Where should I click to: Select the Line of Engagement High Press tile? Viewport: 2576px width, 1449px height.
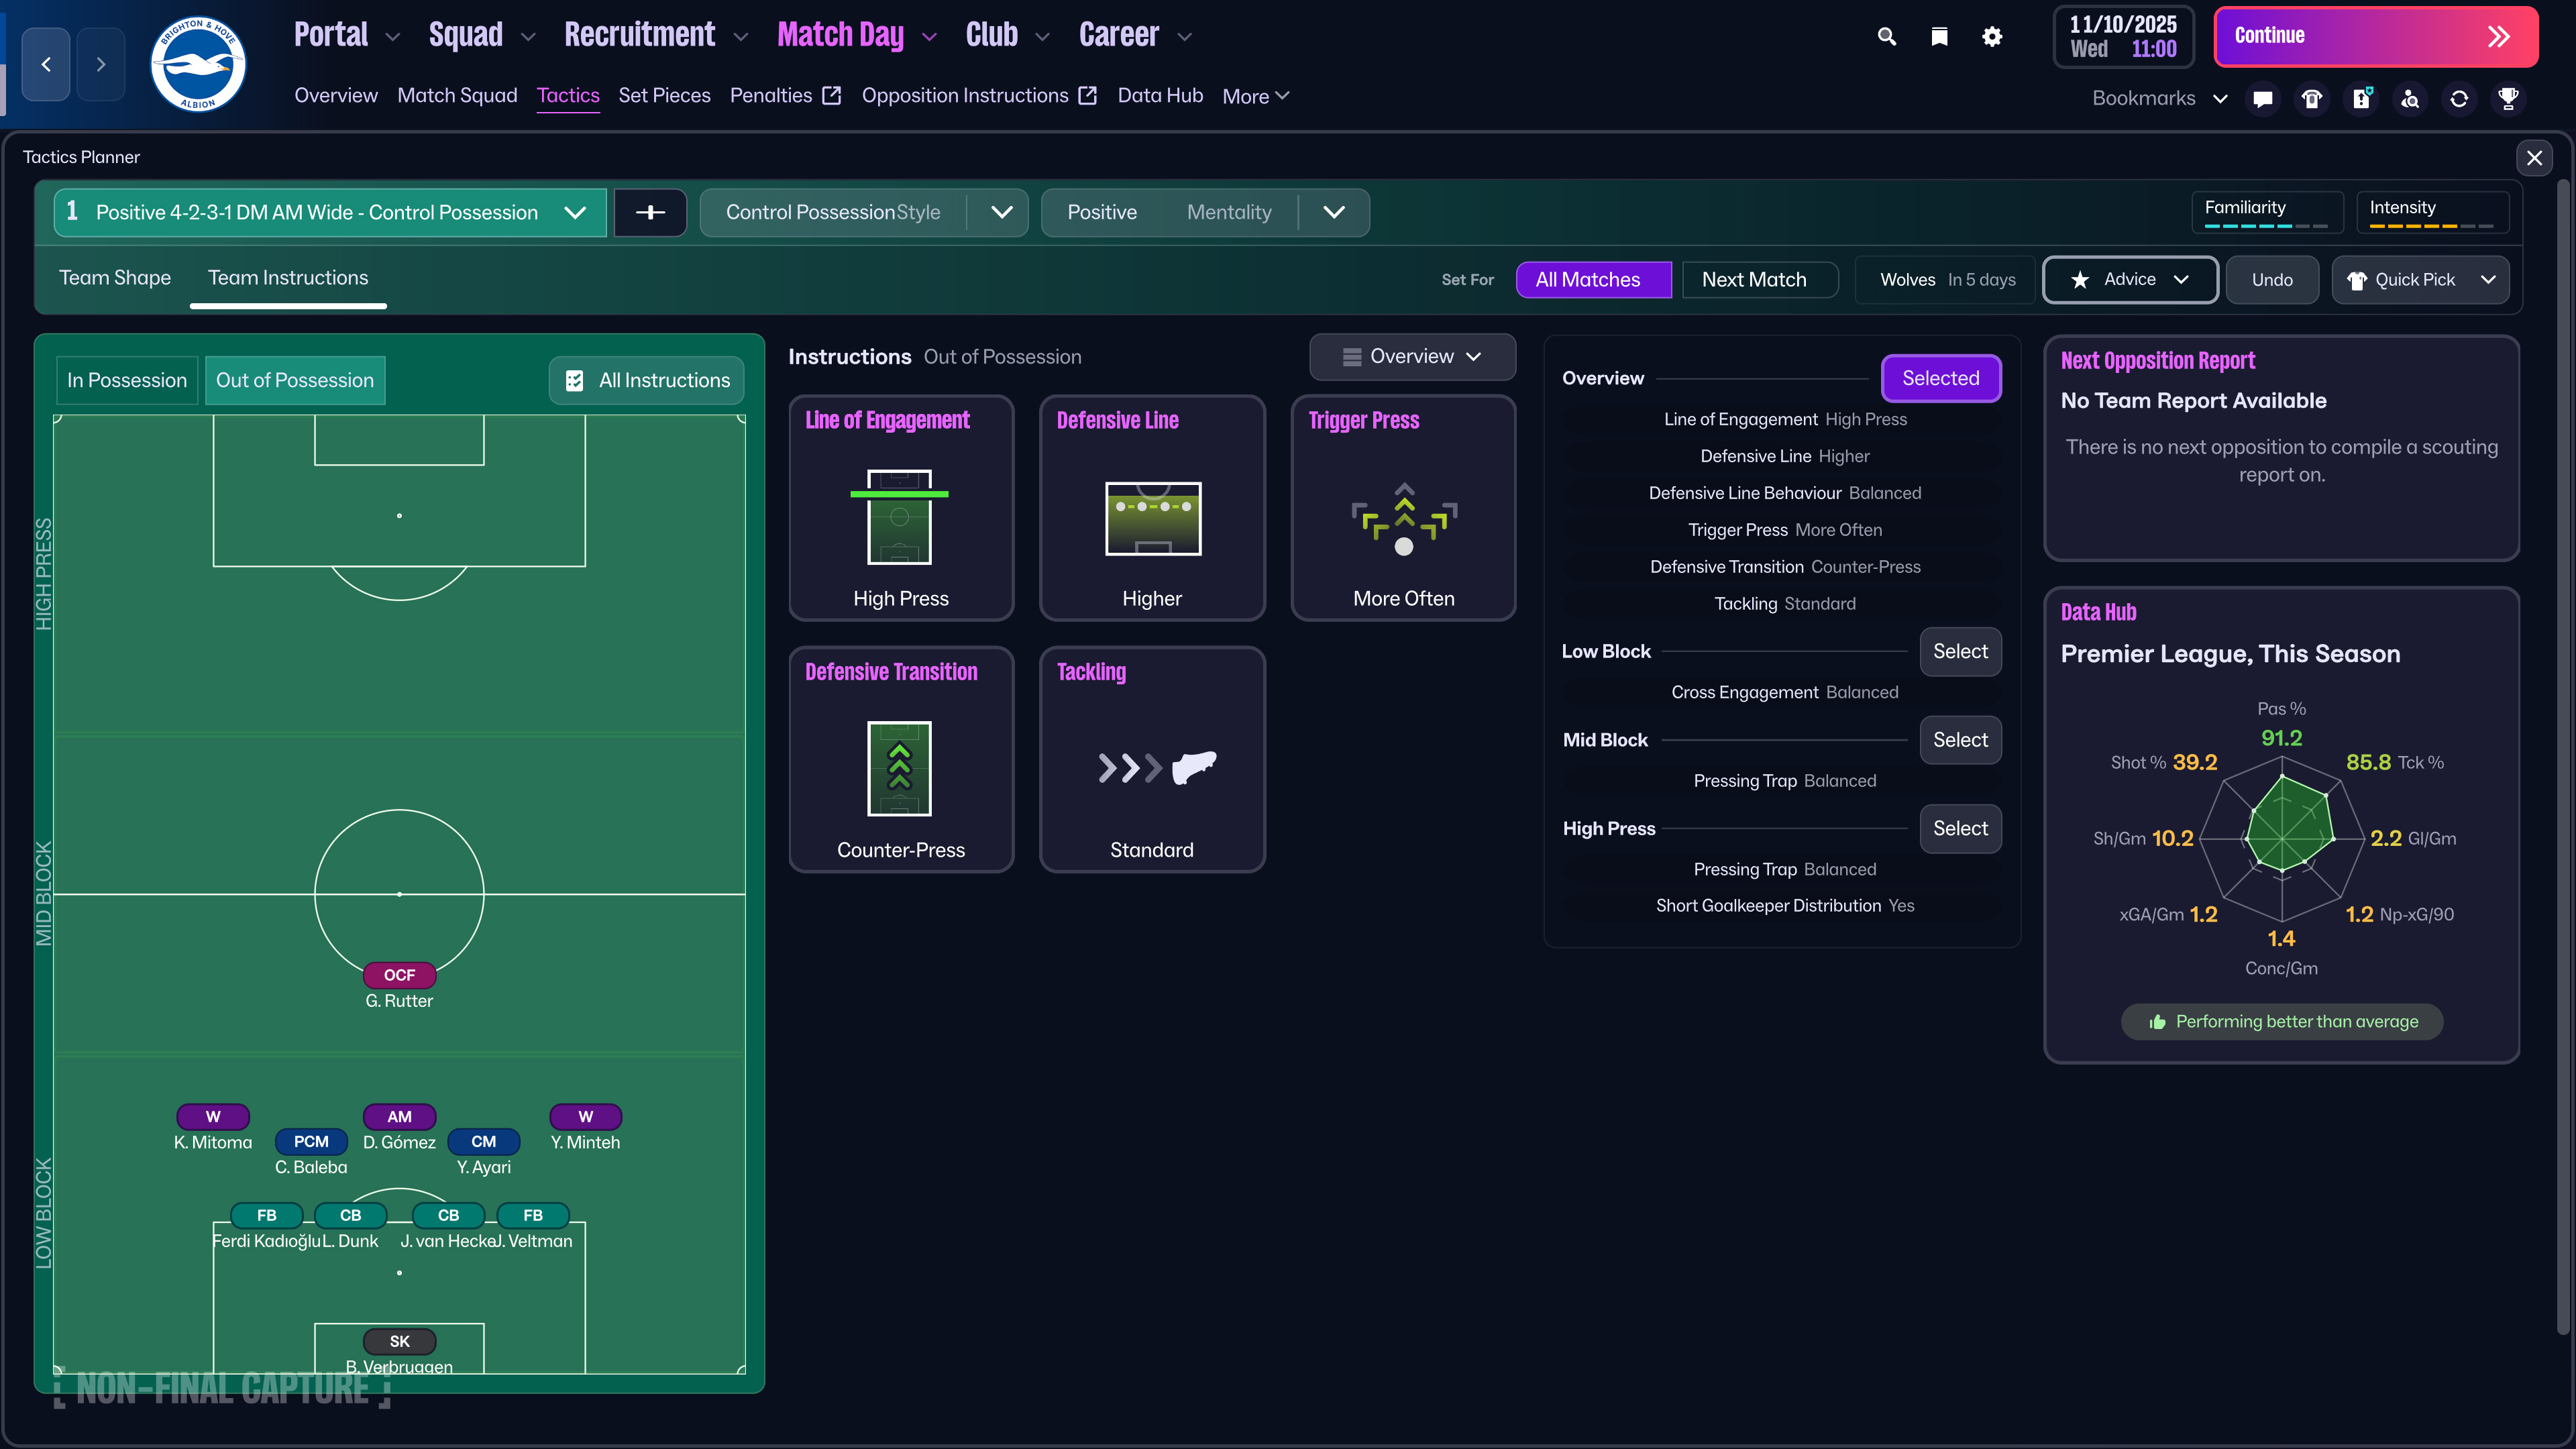point(901,508)
